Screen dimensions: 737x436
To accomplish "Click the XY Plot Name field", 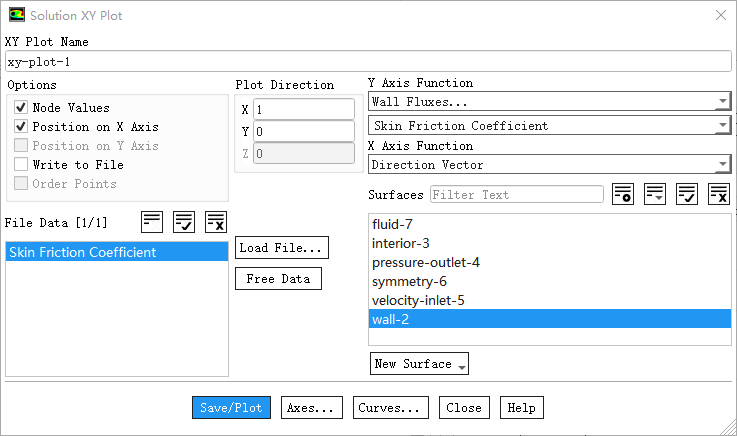I will pos(368,61).
